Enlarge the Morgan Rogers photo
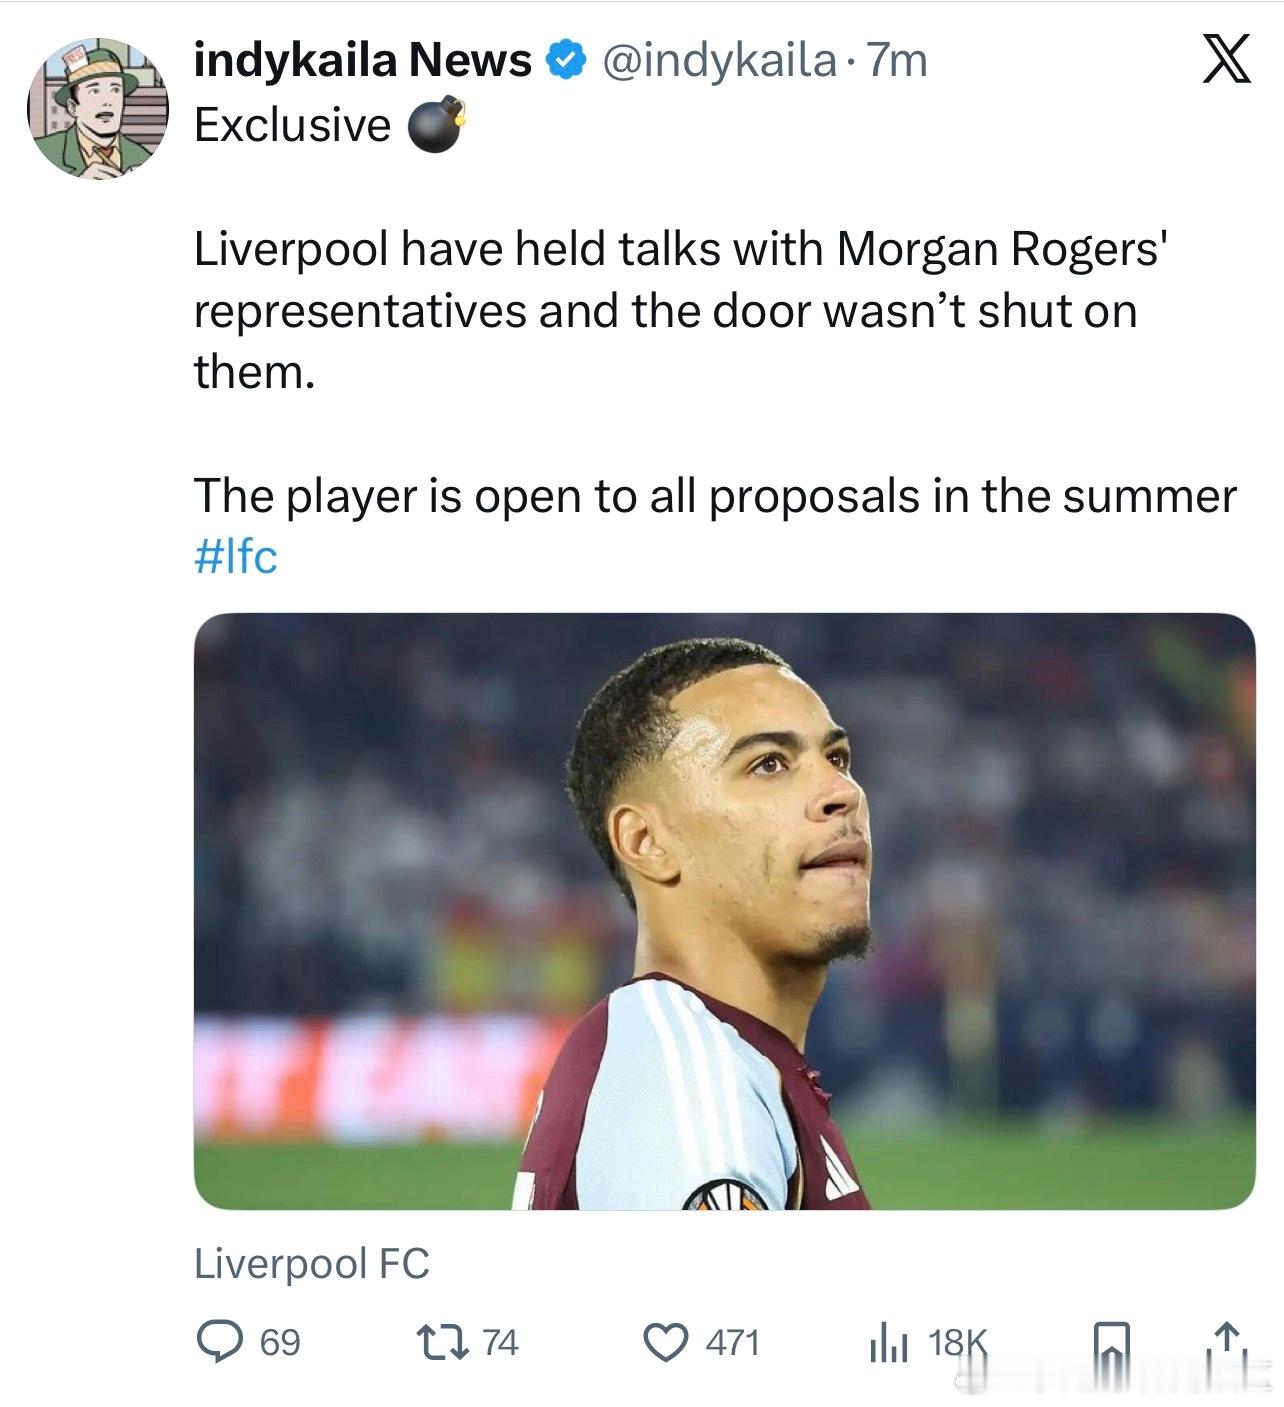 click(724, 910)
